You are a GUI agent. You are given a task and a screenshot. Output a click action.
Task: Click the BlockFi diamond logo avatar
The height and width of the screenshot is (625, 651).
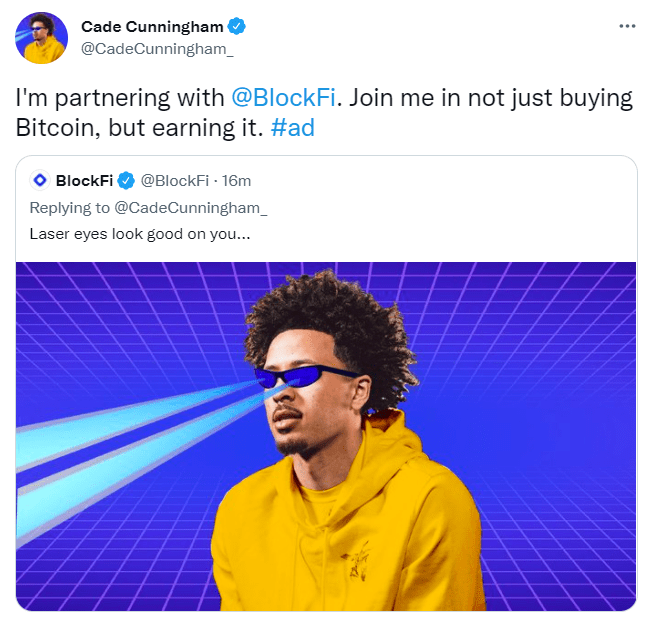click(x=40, y=180)
